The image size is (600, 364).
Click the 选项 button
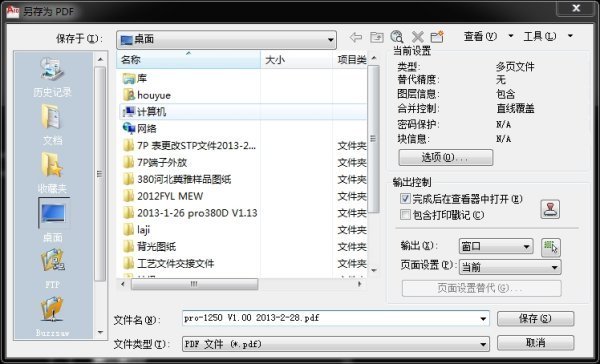click(446, 157)
